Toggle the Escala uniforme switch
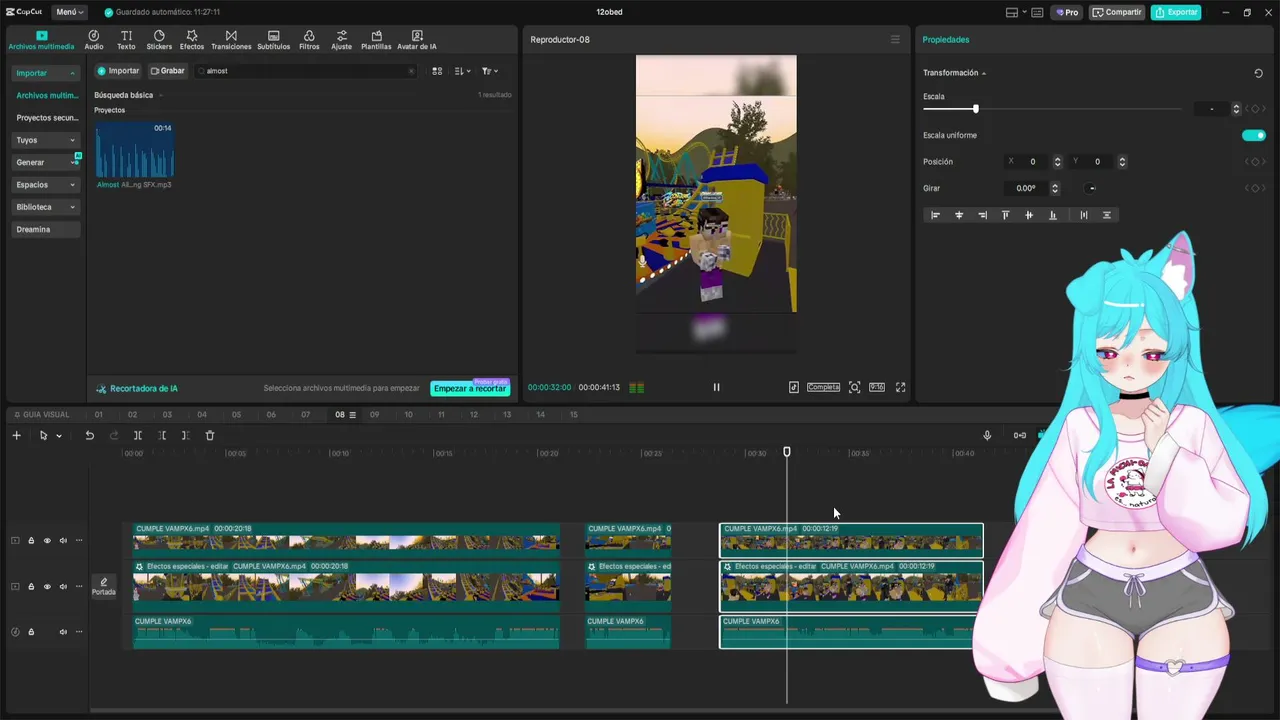Image resolution: width=1280 pixels, height=720 pixels. [x=1253, y=135]
